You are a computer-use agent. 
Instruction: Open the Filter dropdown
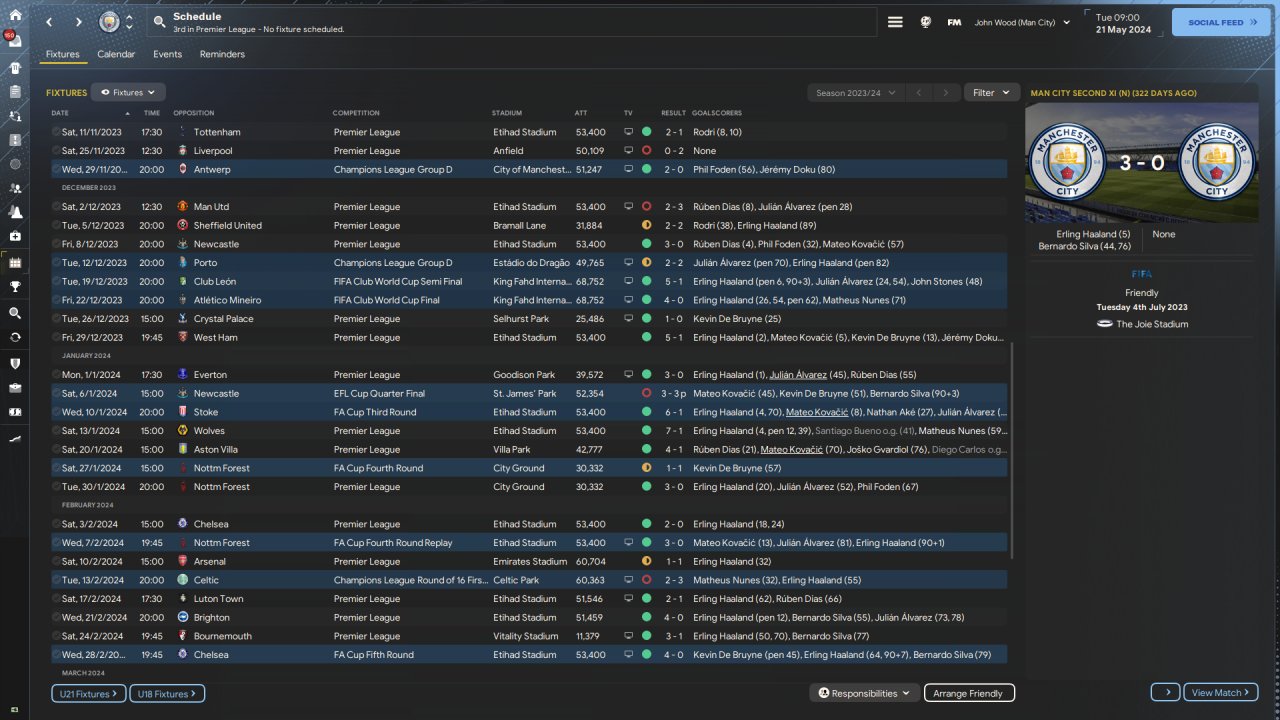[992, 92]
